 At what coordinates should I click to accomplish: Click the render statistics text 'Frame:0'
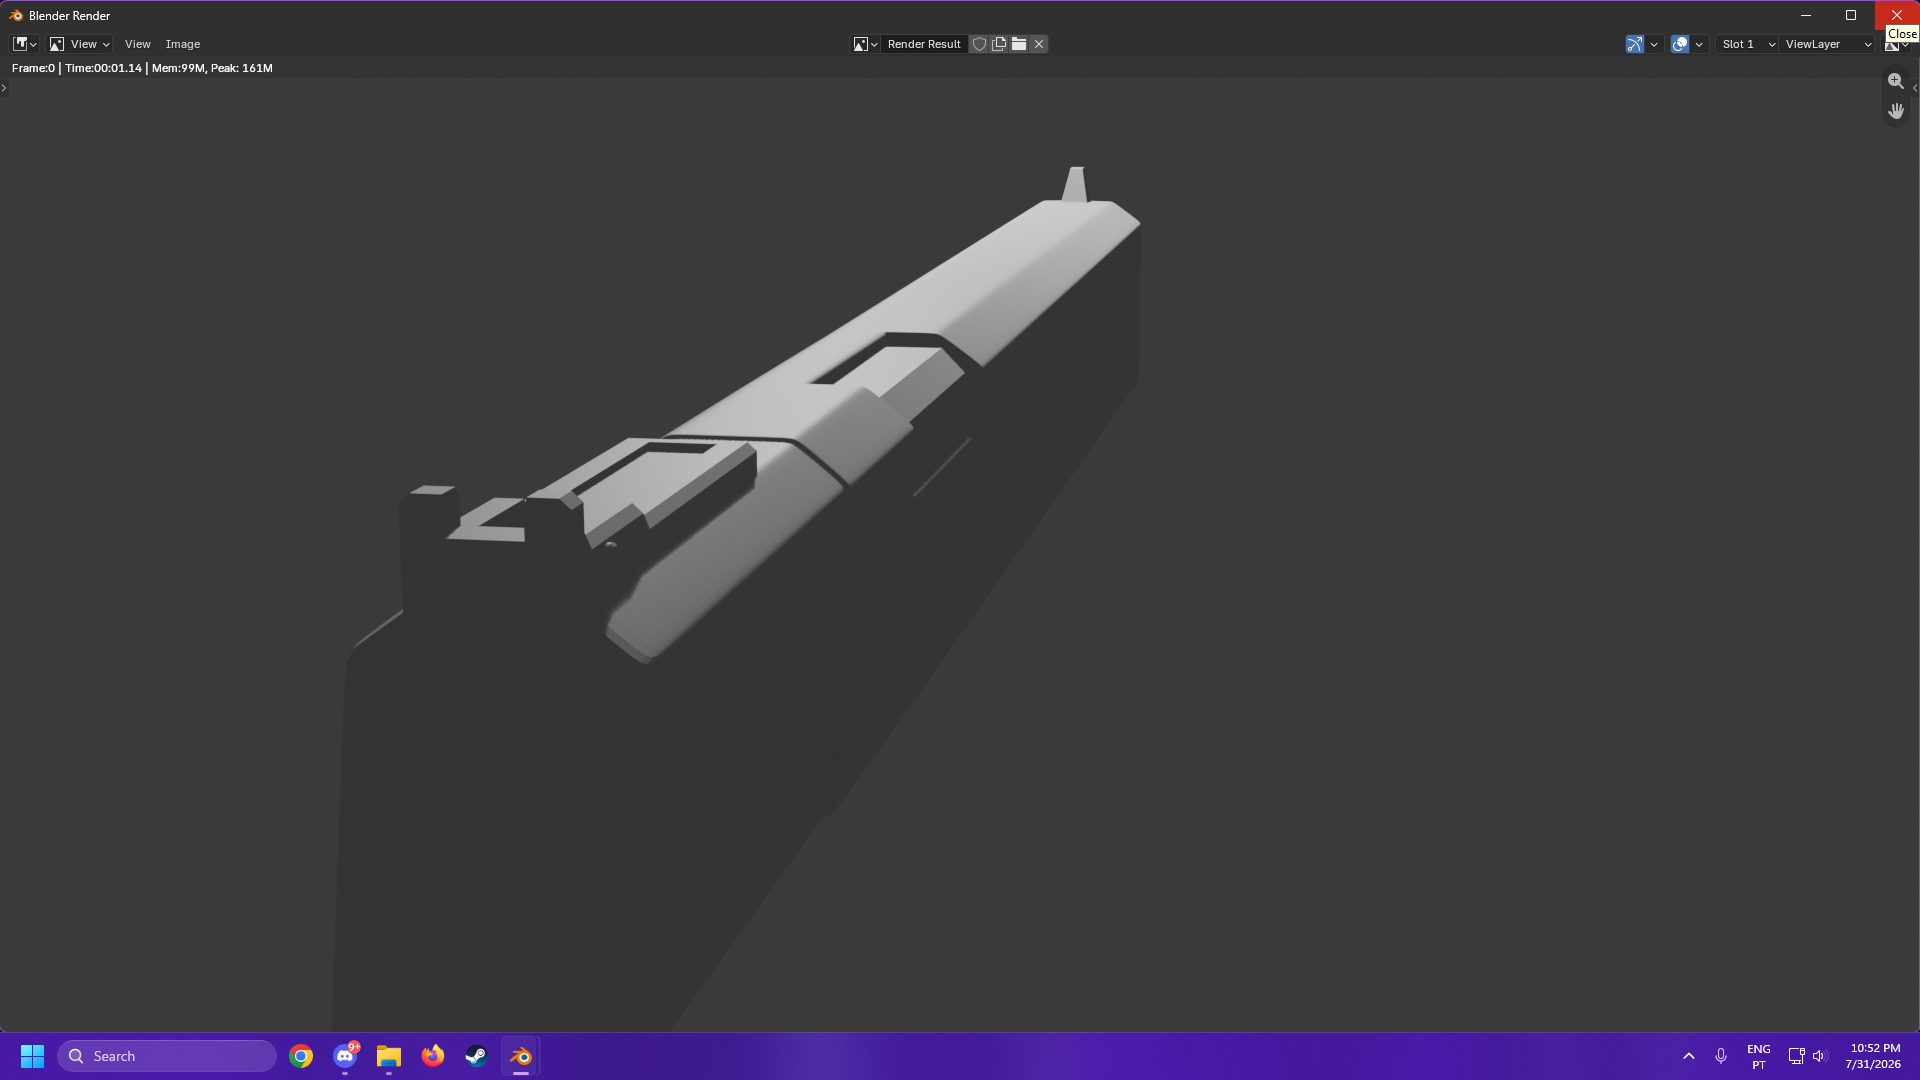click(33, 68)
